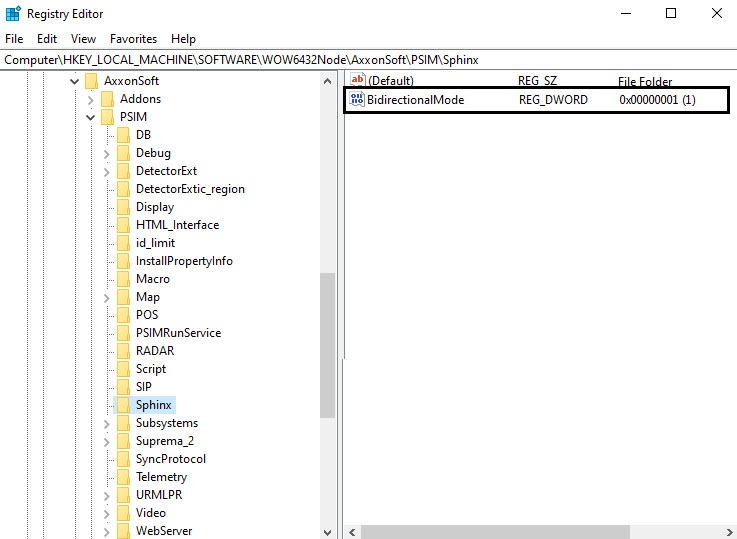Maximize the Registry Editor window
This screenshot has height=539, width=737.
tap(671, 13)
